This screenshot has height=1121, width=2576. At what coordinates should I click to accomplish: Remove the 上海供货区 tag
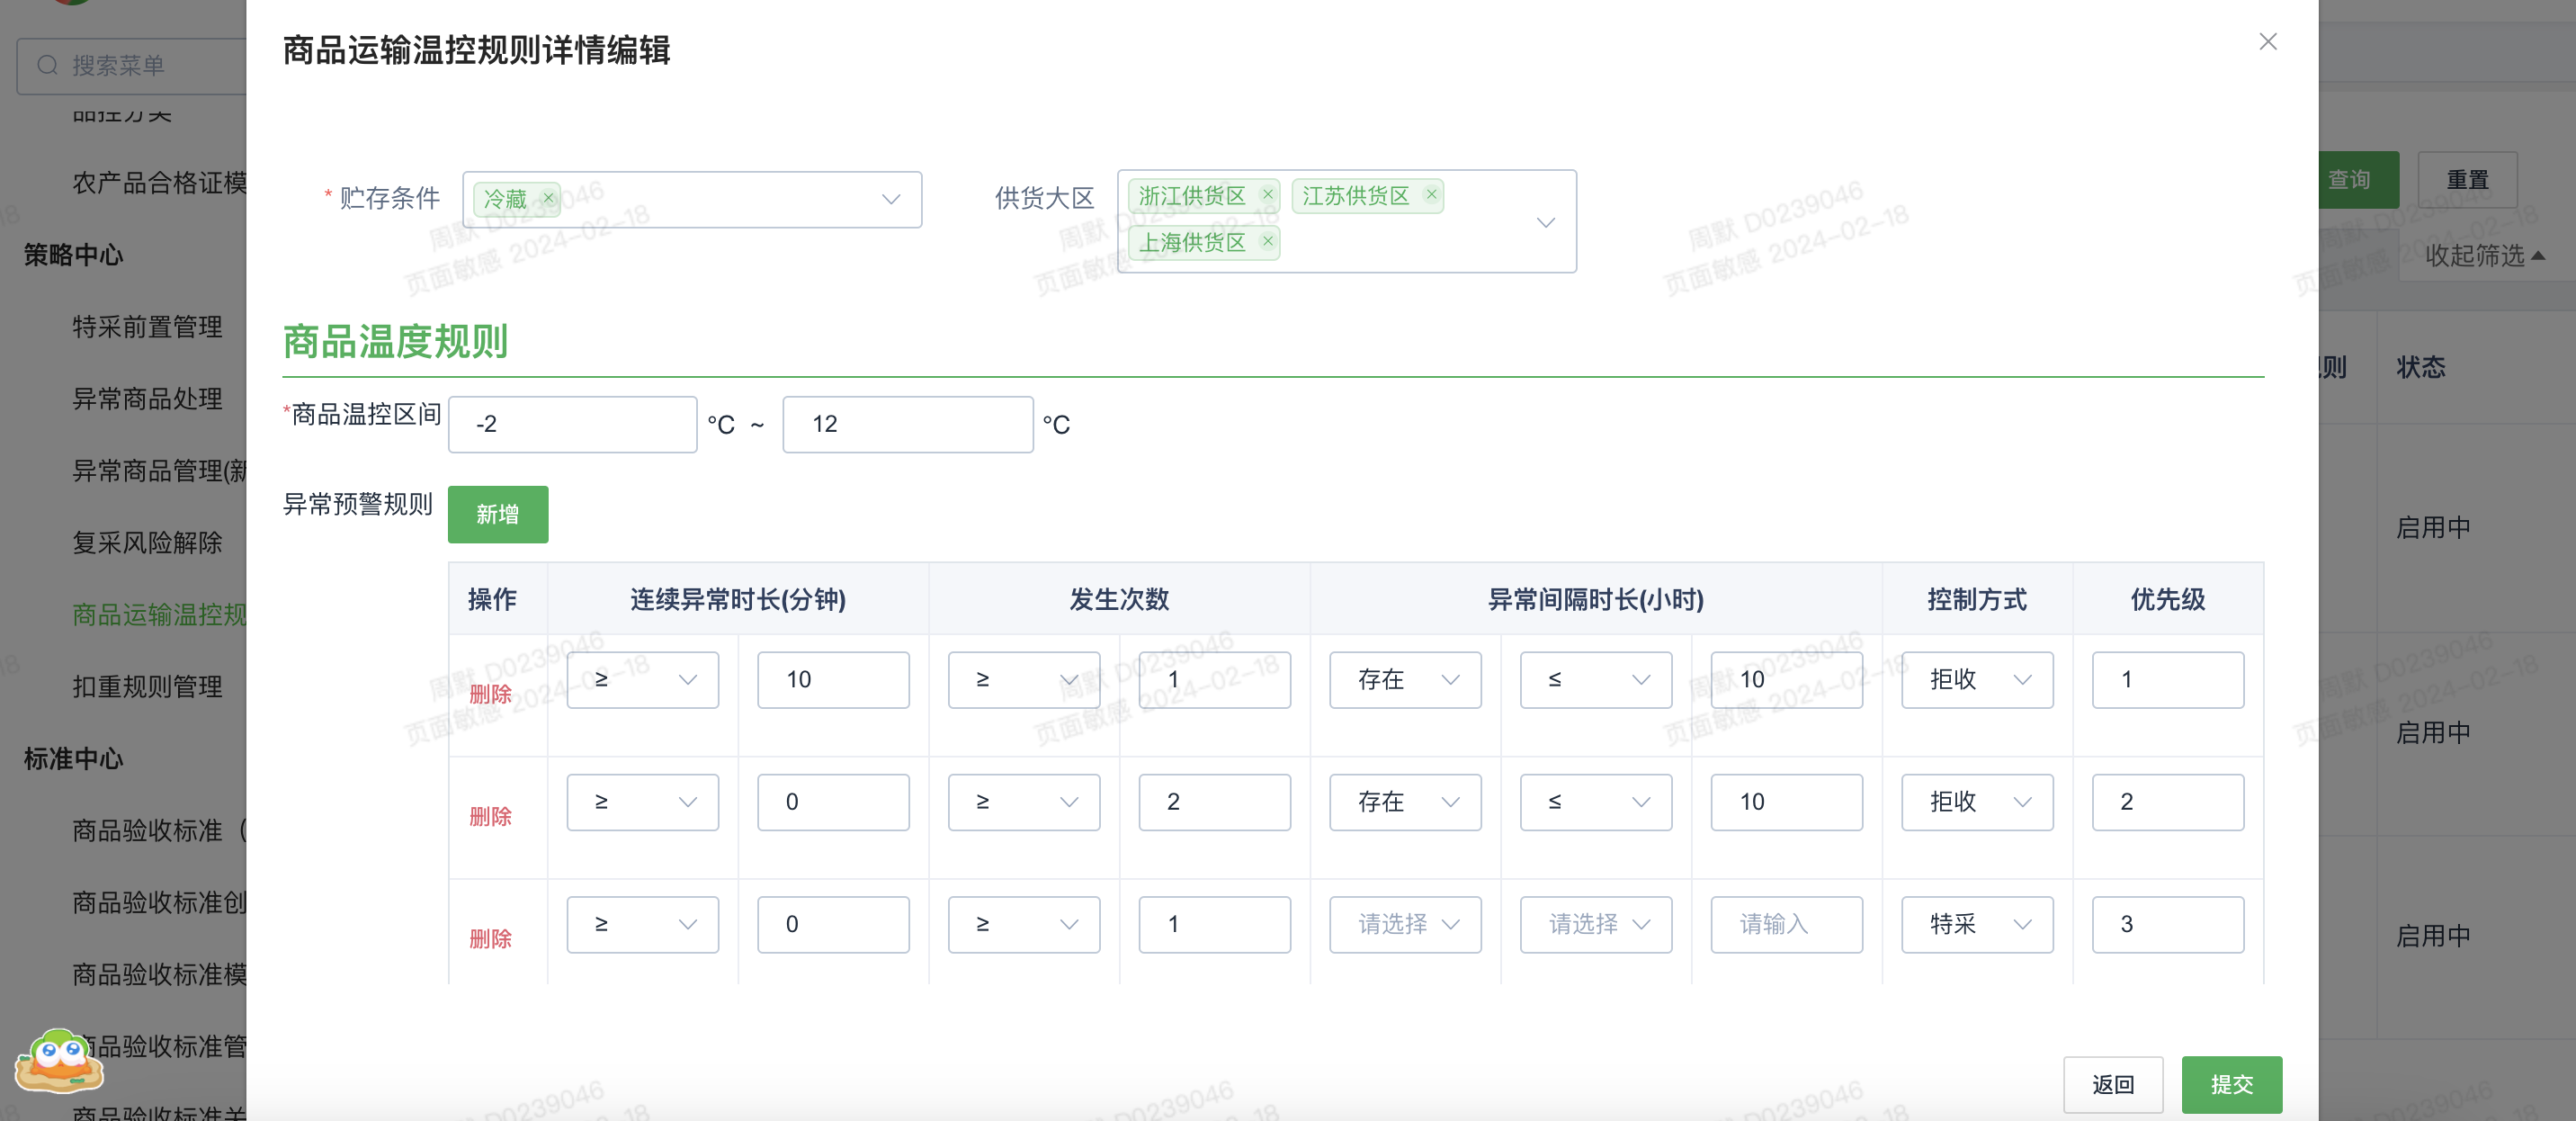coord(1267,240)
